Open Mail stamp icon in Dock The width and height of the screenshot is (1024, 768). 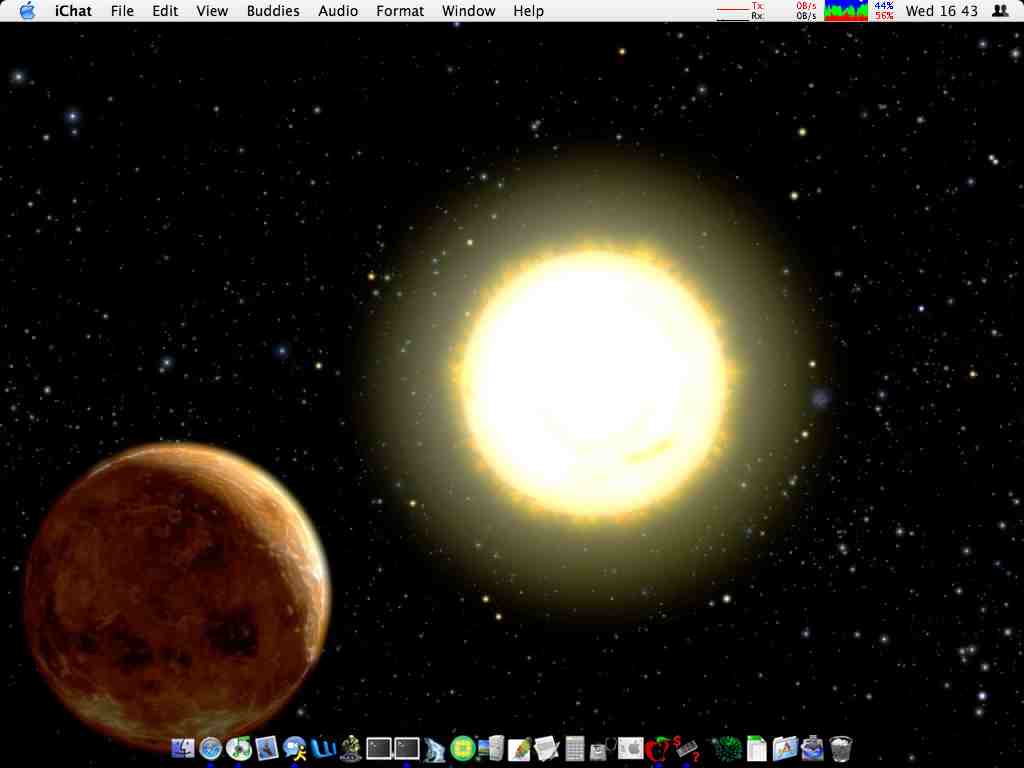266,748
